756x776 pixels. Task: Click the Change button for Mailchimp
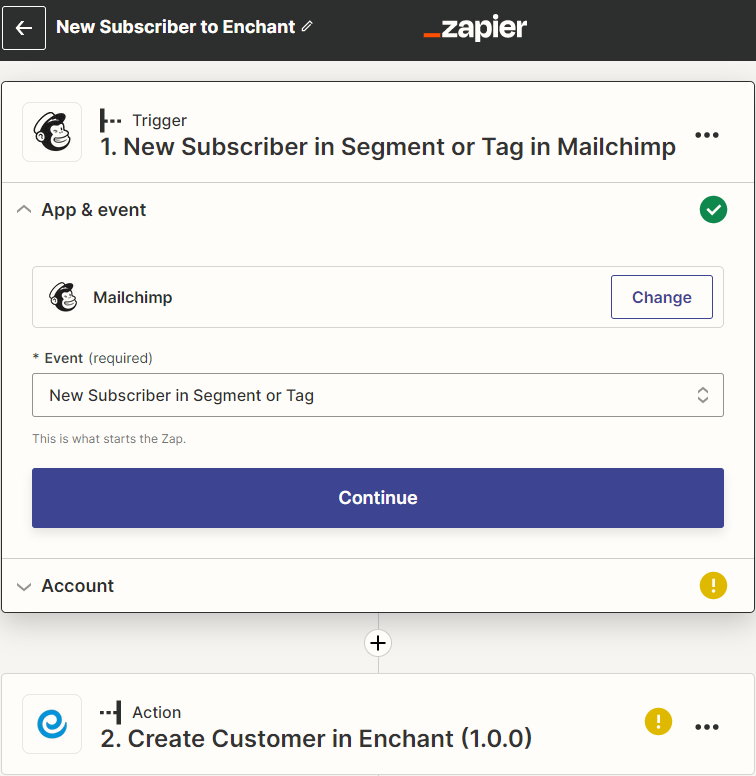[x=661, y=297]
